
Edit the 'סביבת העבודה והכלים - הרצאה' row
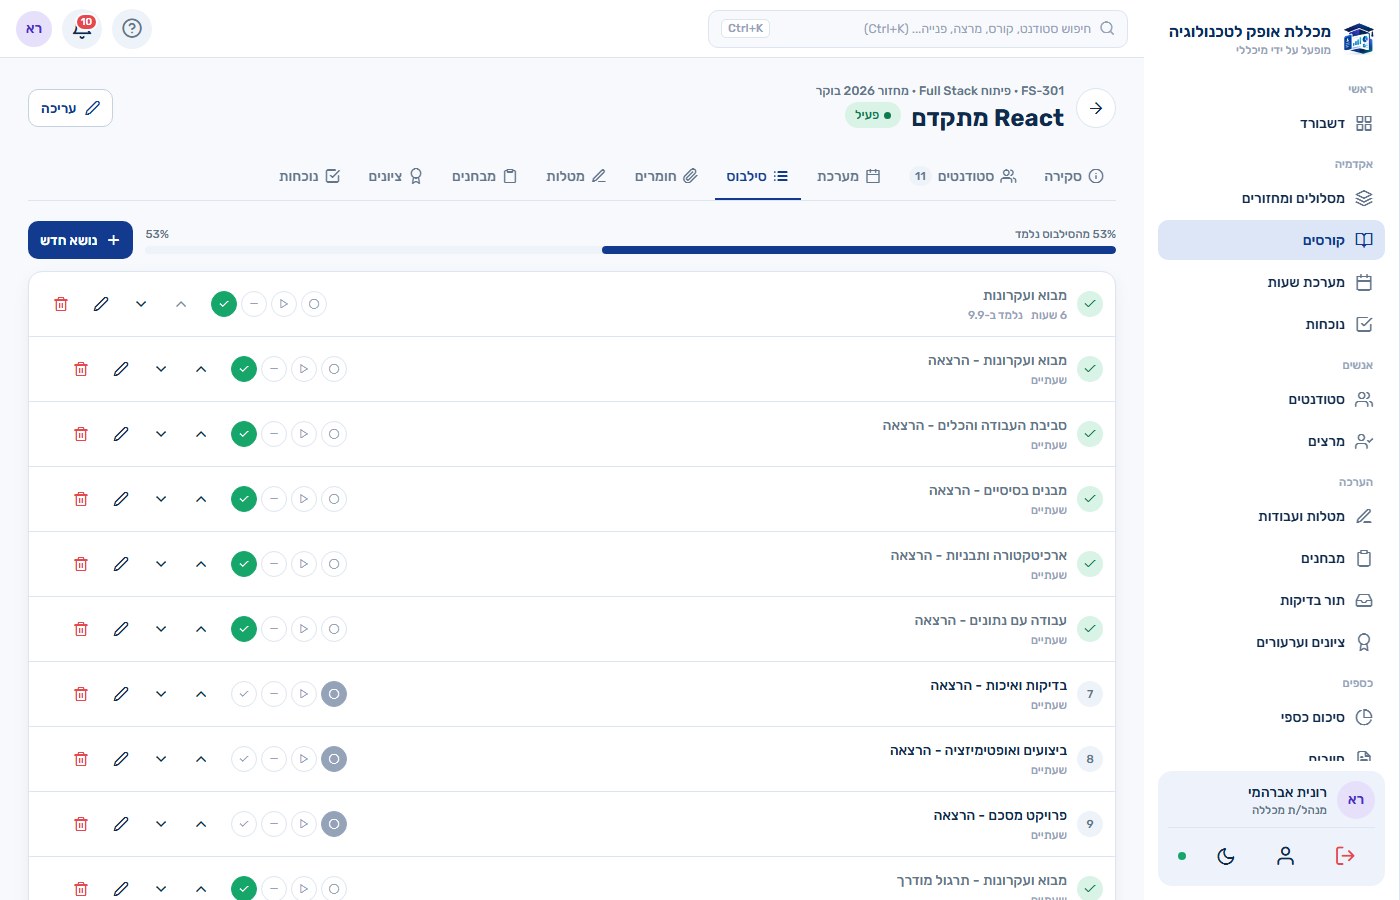[121, 434]
